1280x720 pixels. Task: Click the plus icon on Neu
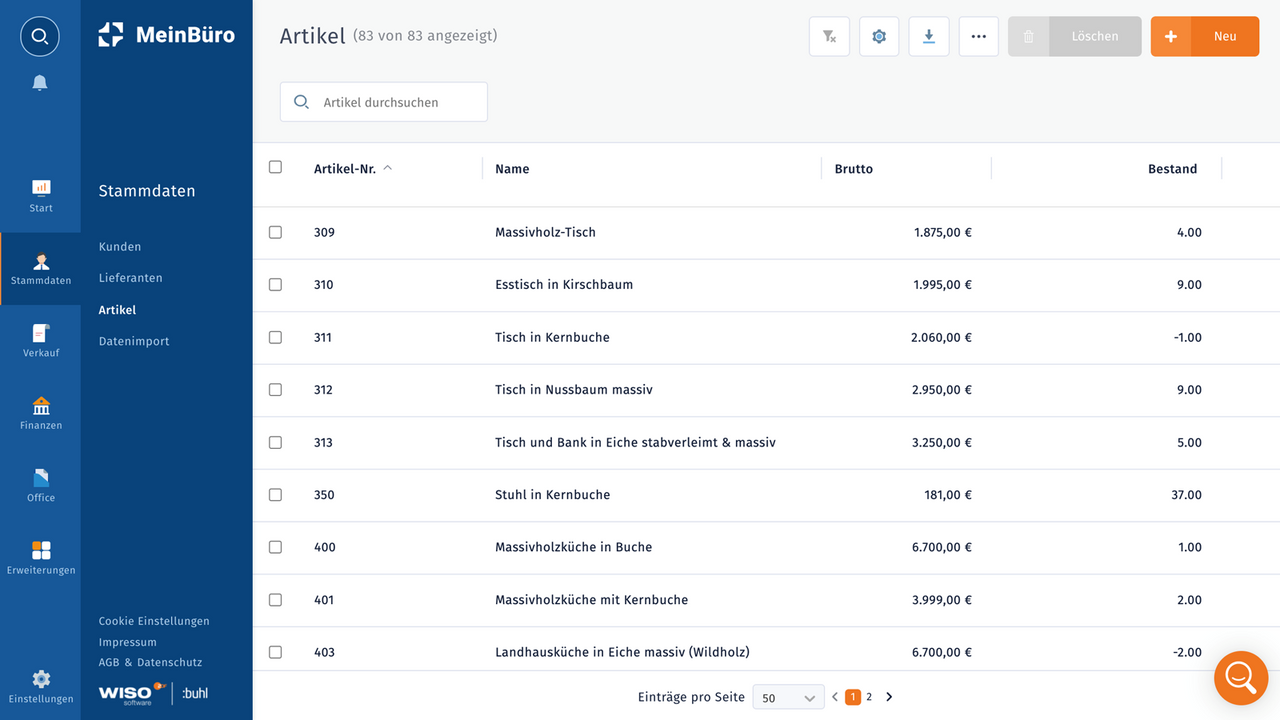point(1171,36)
